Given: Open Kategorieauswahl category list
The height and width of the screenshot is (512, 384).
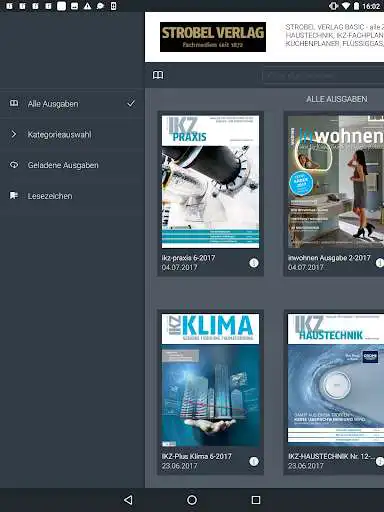Looking at the screenshot, I should pos(72,134).
